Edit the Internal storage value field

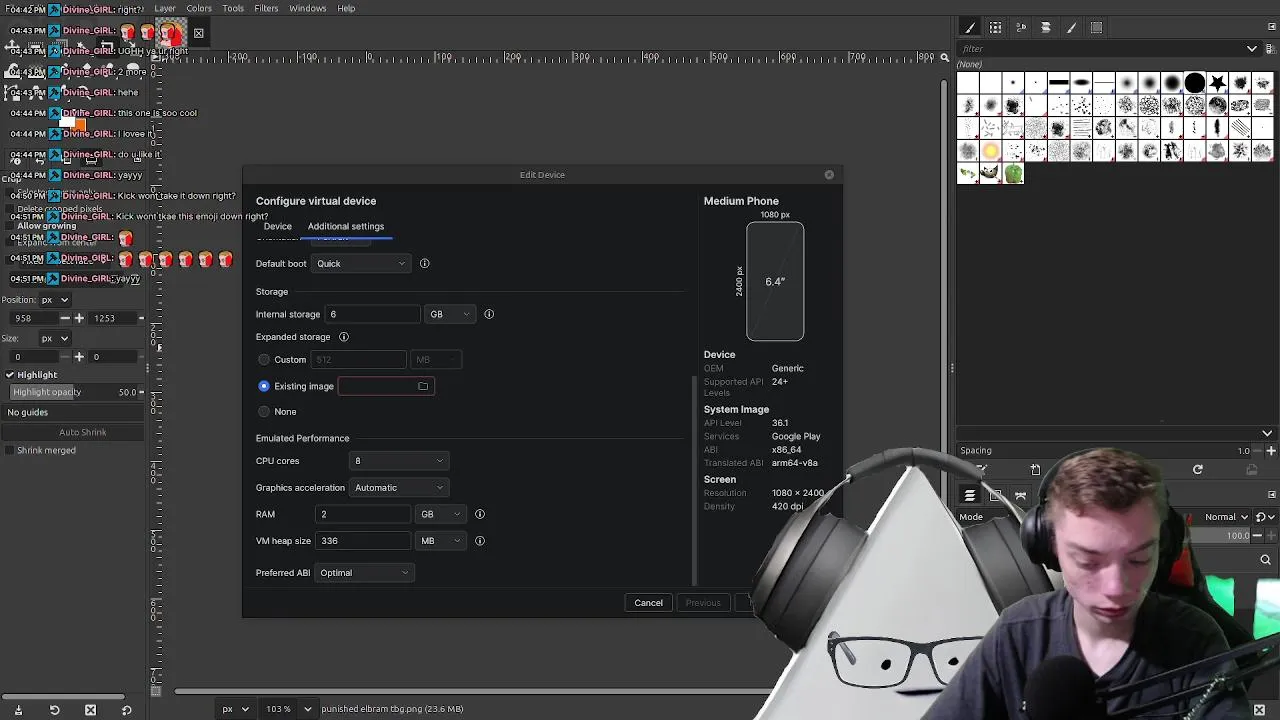coord(372,314)
